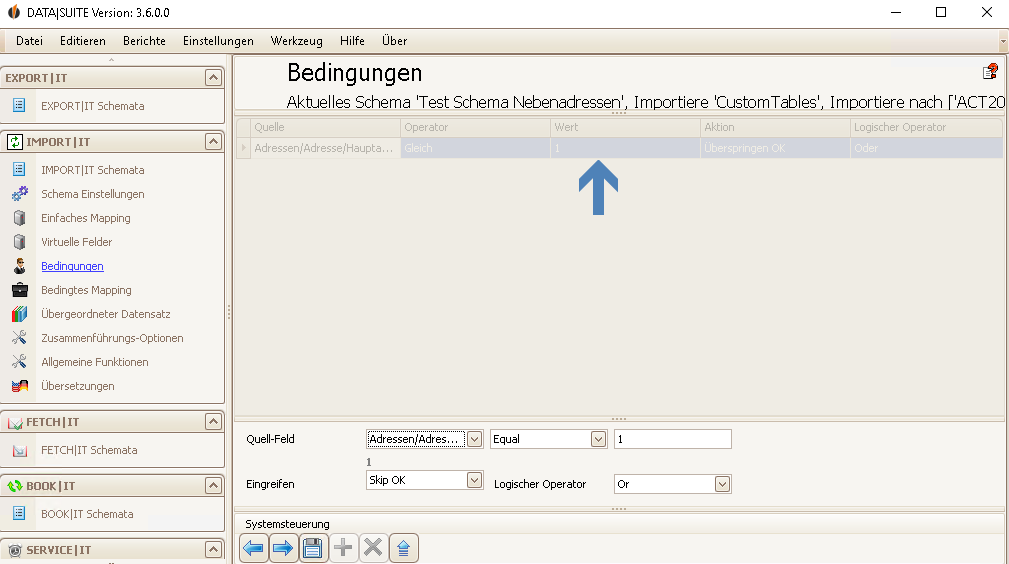
Task: Click the SERVICE|IT header clock icon
Action: pos(15,550)
